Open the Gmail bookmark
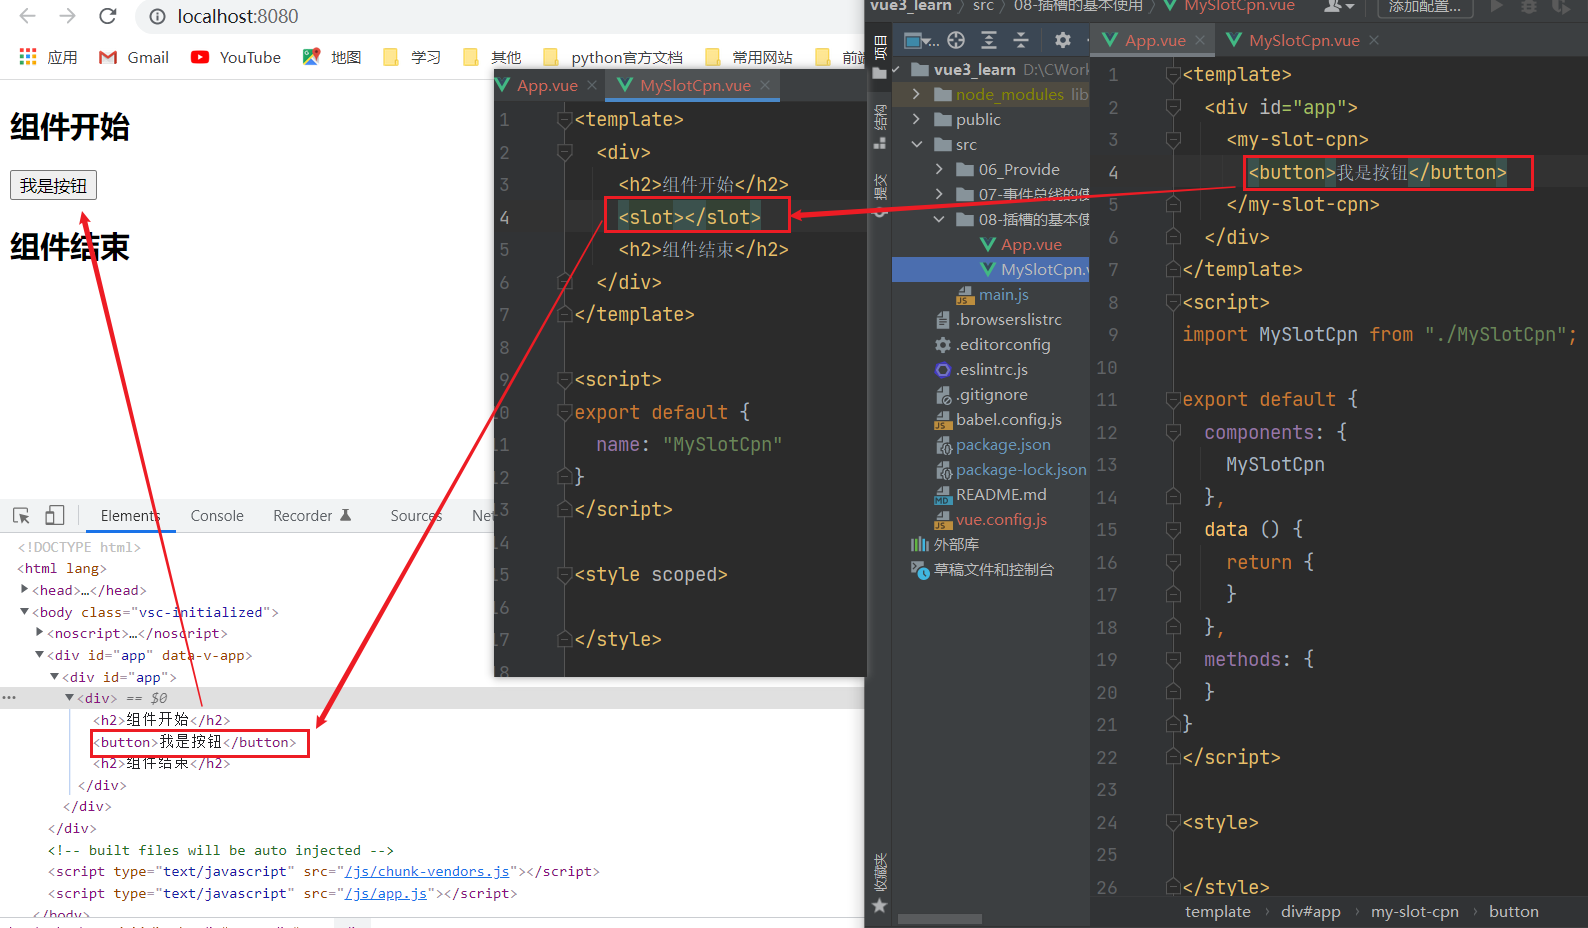 pos(134,57)
